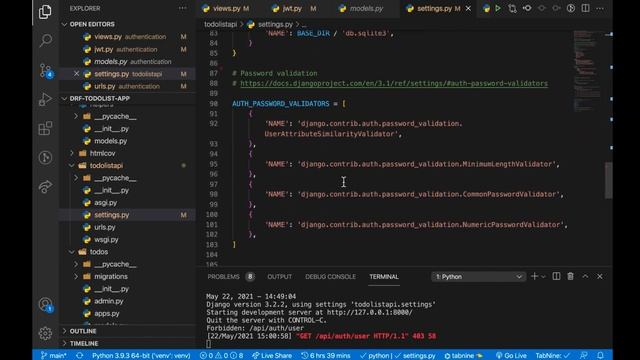Click the notifications bell in the status bar
This screenshot has height=360, width=640.
[600, 355]
